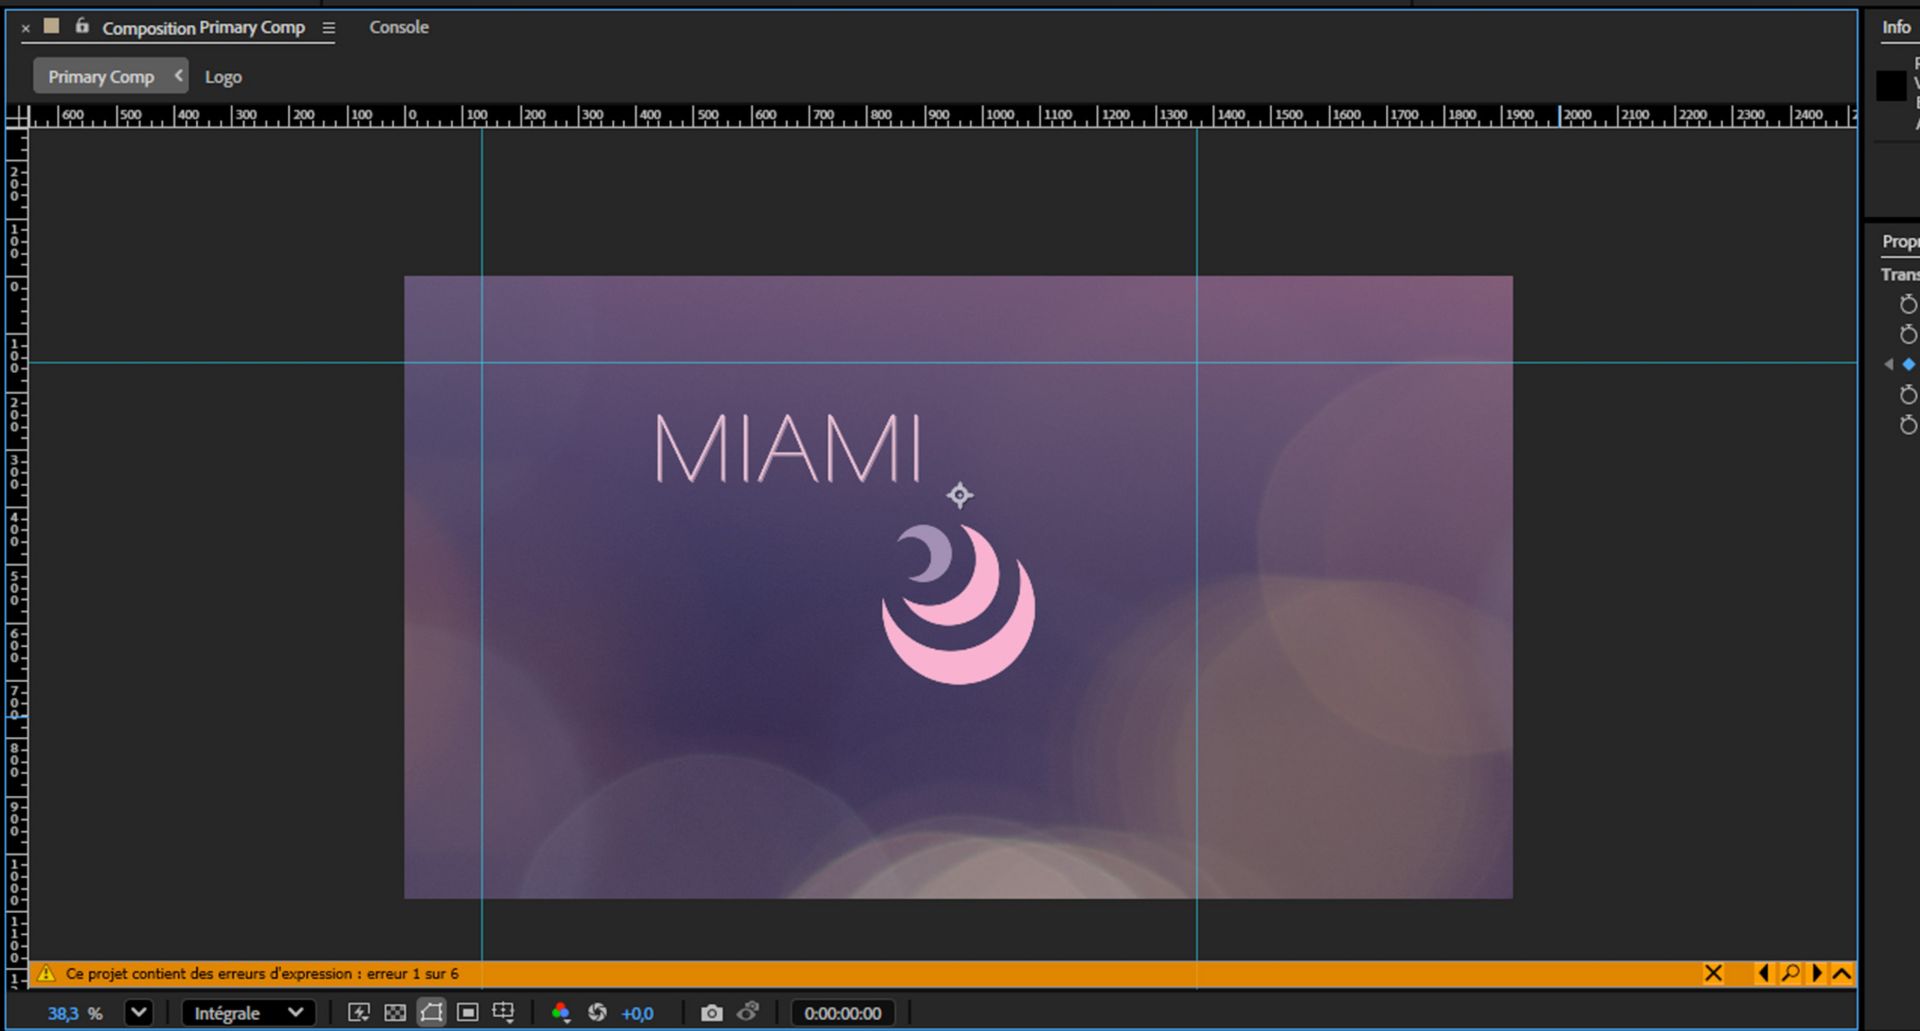Open the Composition panel hamburger menu
This screenshot has width=1920, height=1031.
point(328,28)
